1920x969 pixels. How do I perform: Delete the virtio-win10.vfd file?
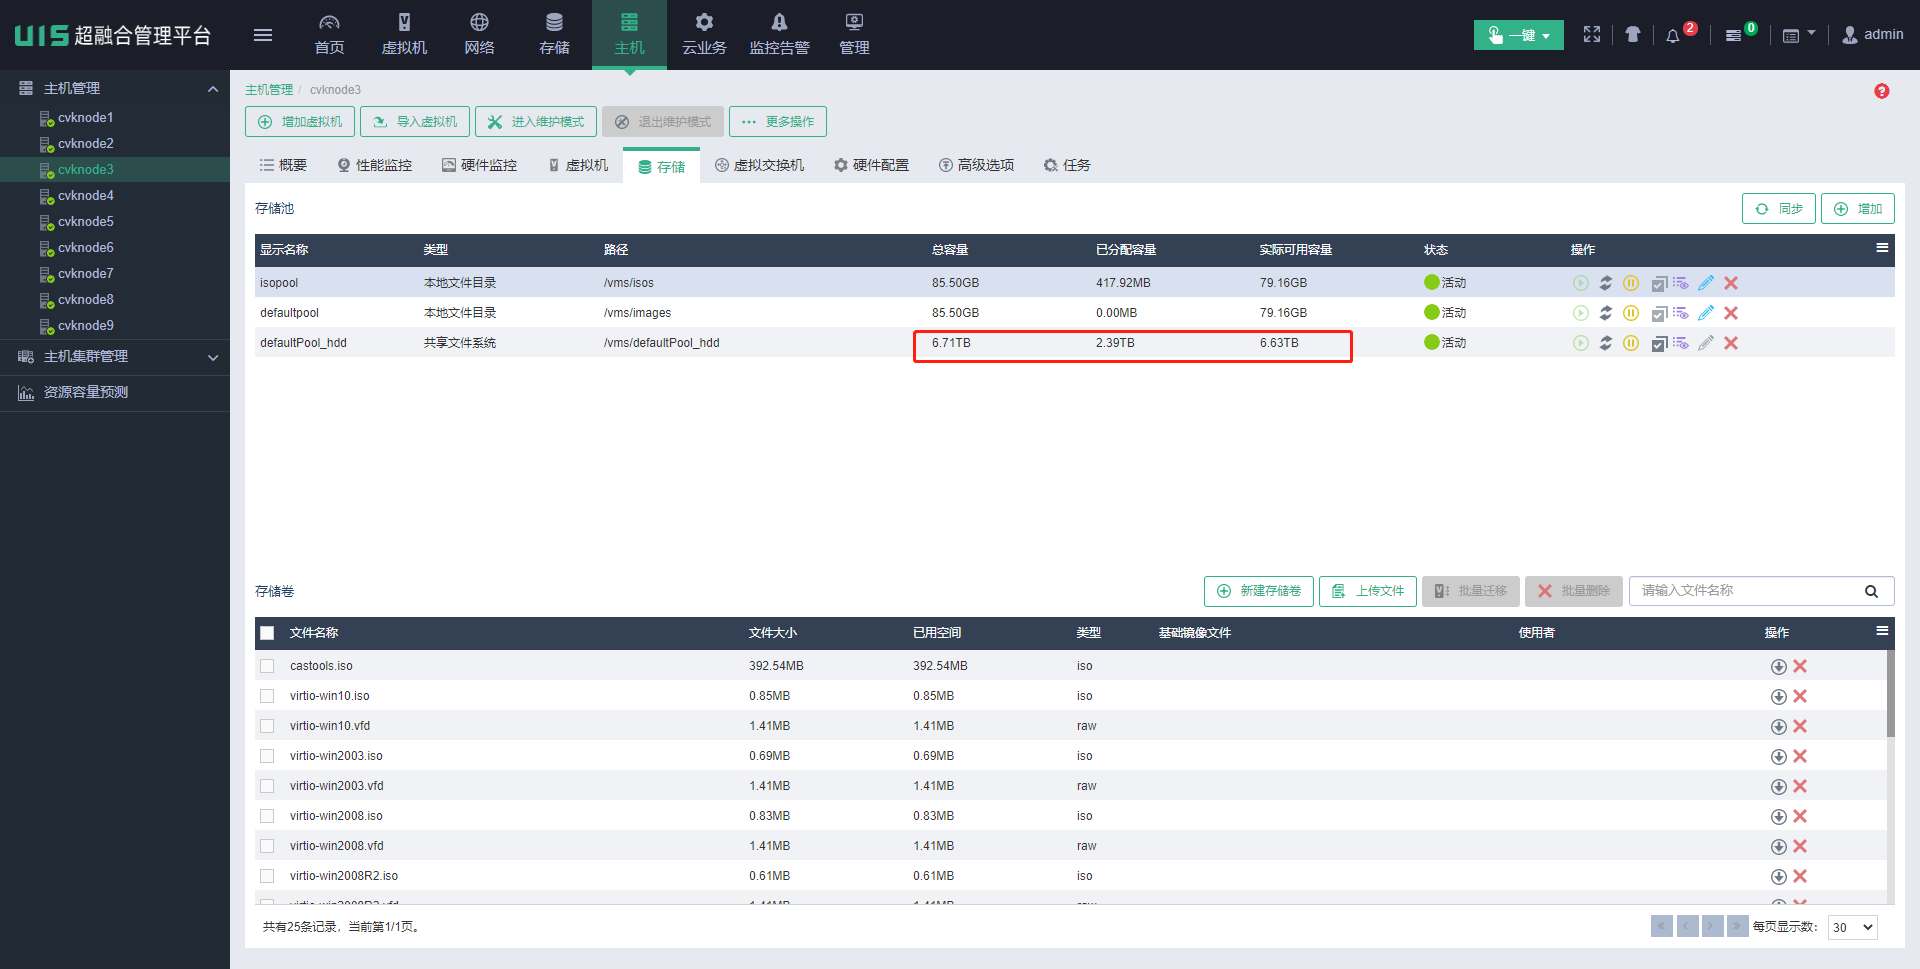1800,726
